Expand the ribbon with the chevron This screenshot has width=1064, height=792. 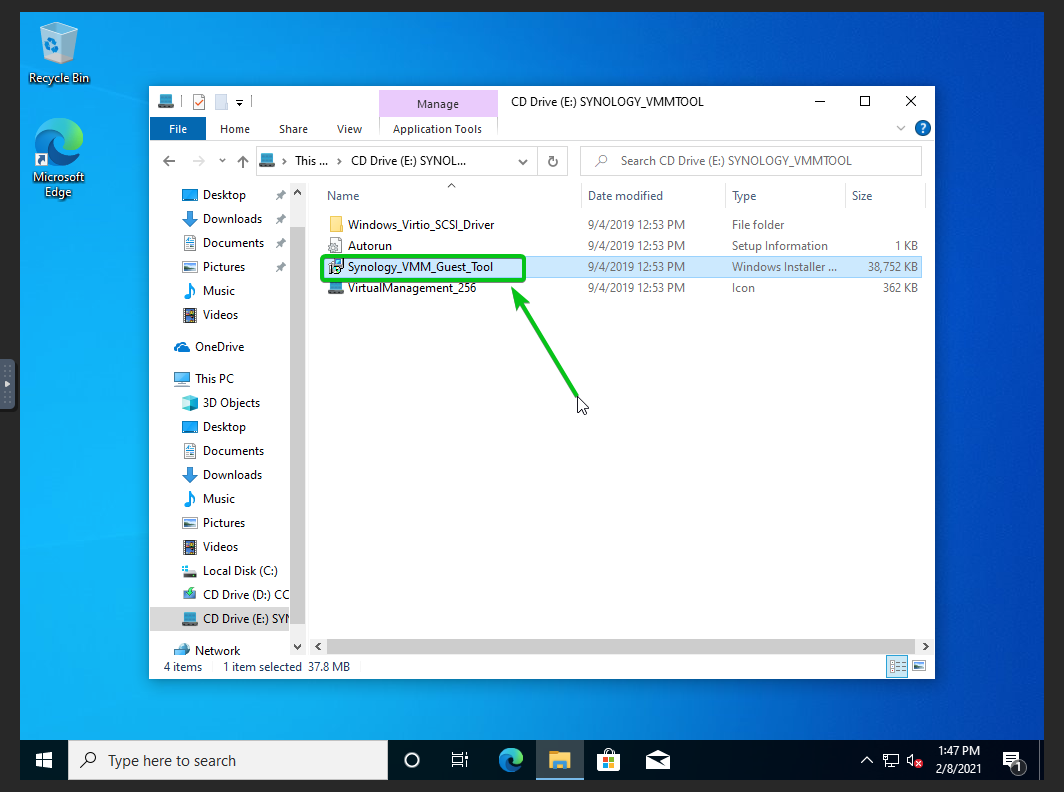(902, 128)
